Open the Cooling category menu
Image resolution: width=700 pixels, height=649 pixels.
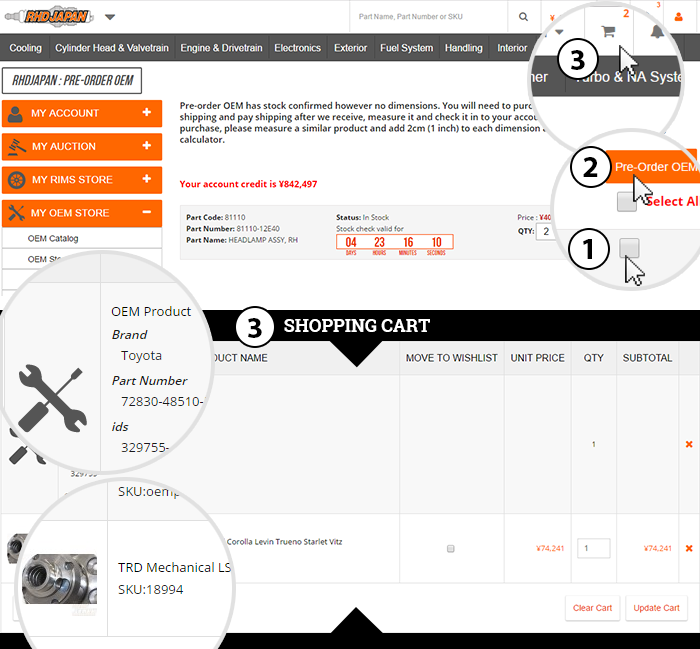[25, 48]
